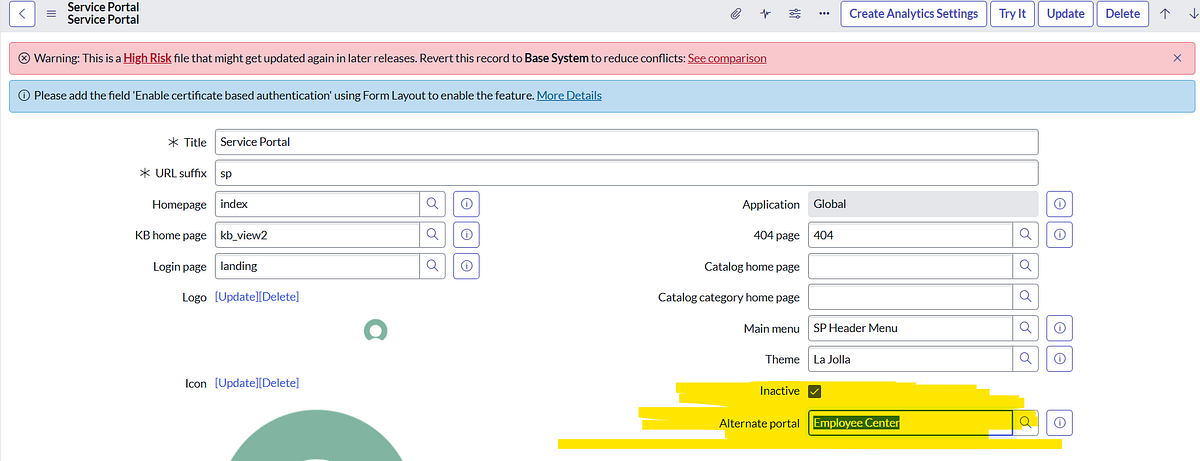Preview the 404 page record info icon
The width and height of the screenshot is (1200, 461).
tap(1060, 235)
